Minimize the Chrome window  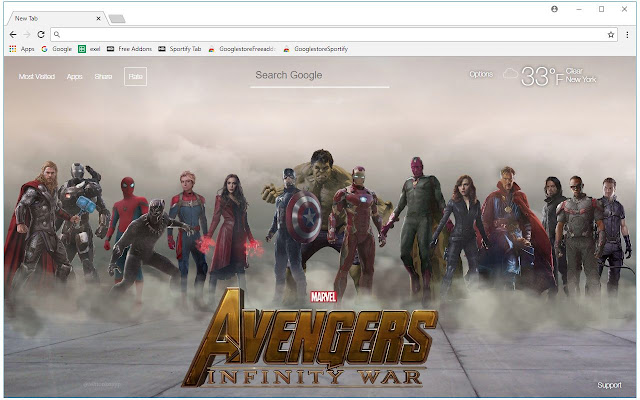(x=579, y=9)
